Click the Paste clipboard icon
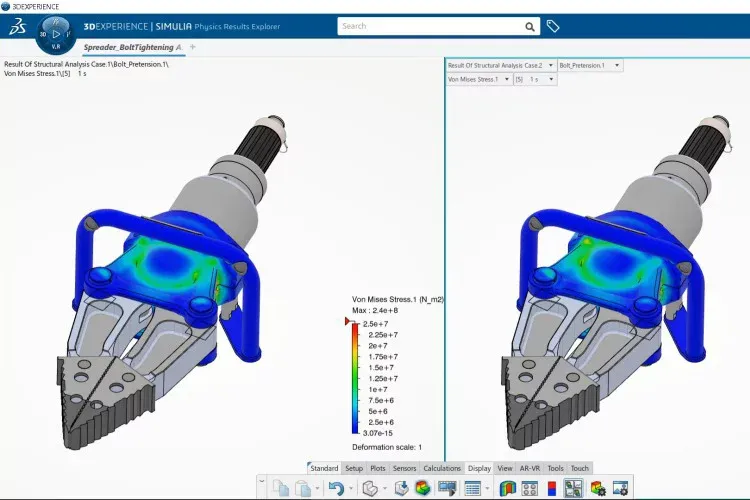 (307, 487)
